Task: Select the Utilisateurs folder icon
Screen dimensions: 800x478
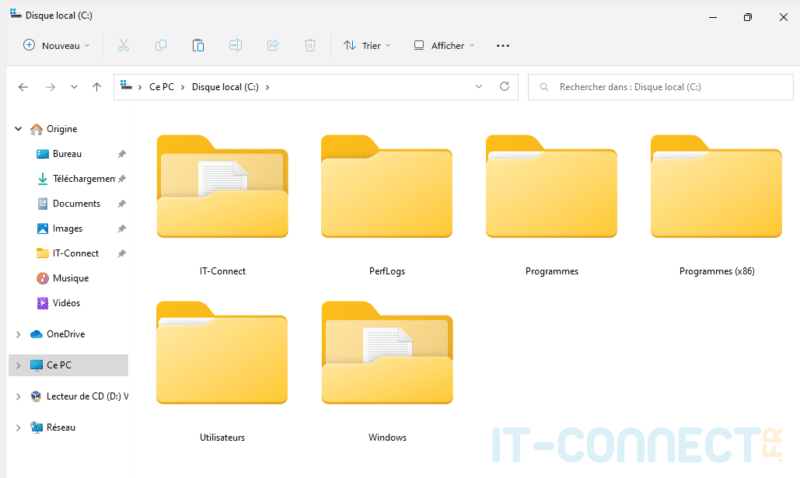Action: click(222, 353)
